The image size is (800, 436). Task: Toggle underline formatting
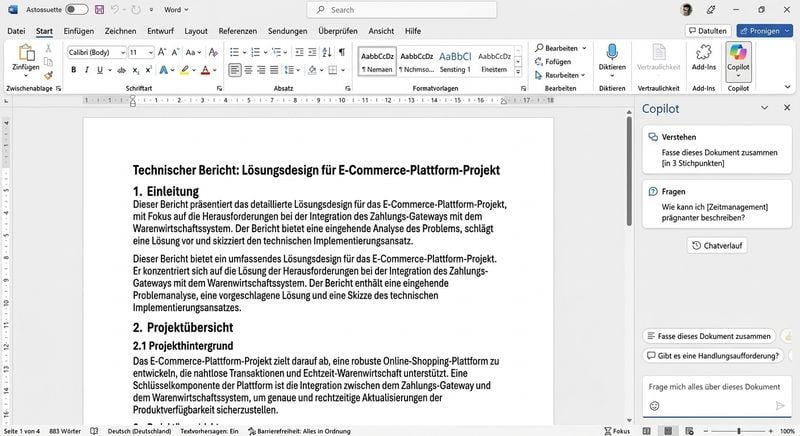point(100,70)
